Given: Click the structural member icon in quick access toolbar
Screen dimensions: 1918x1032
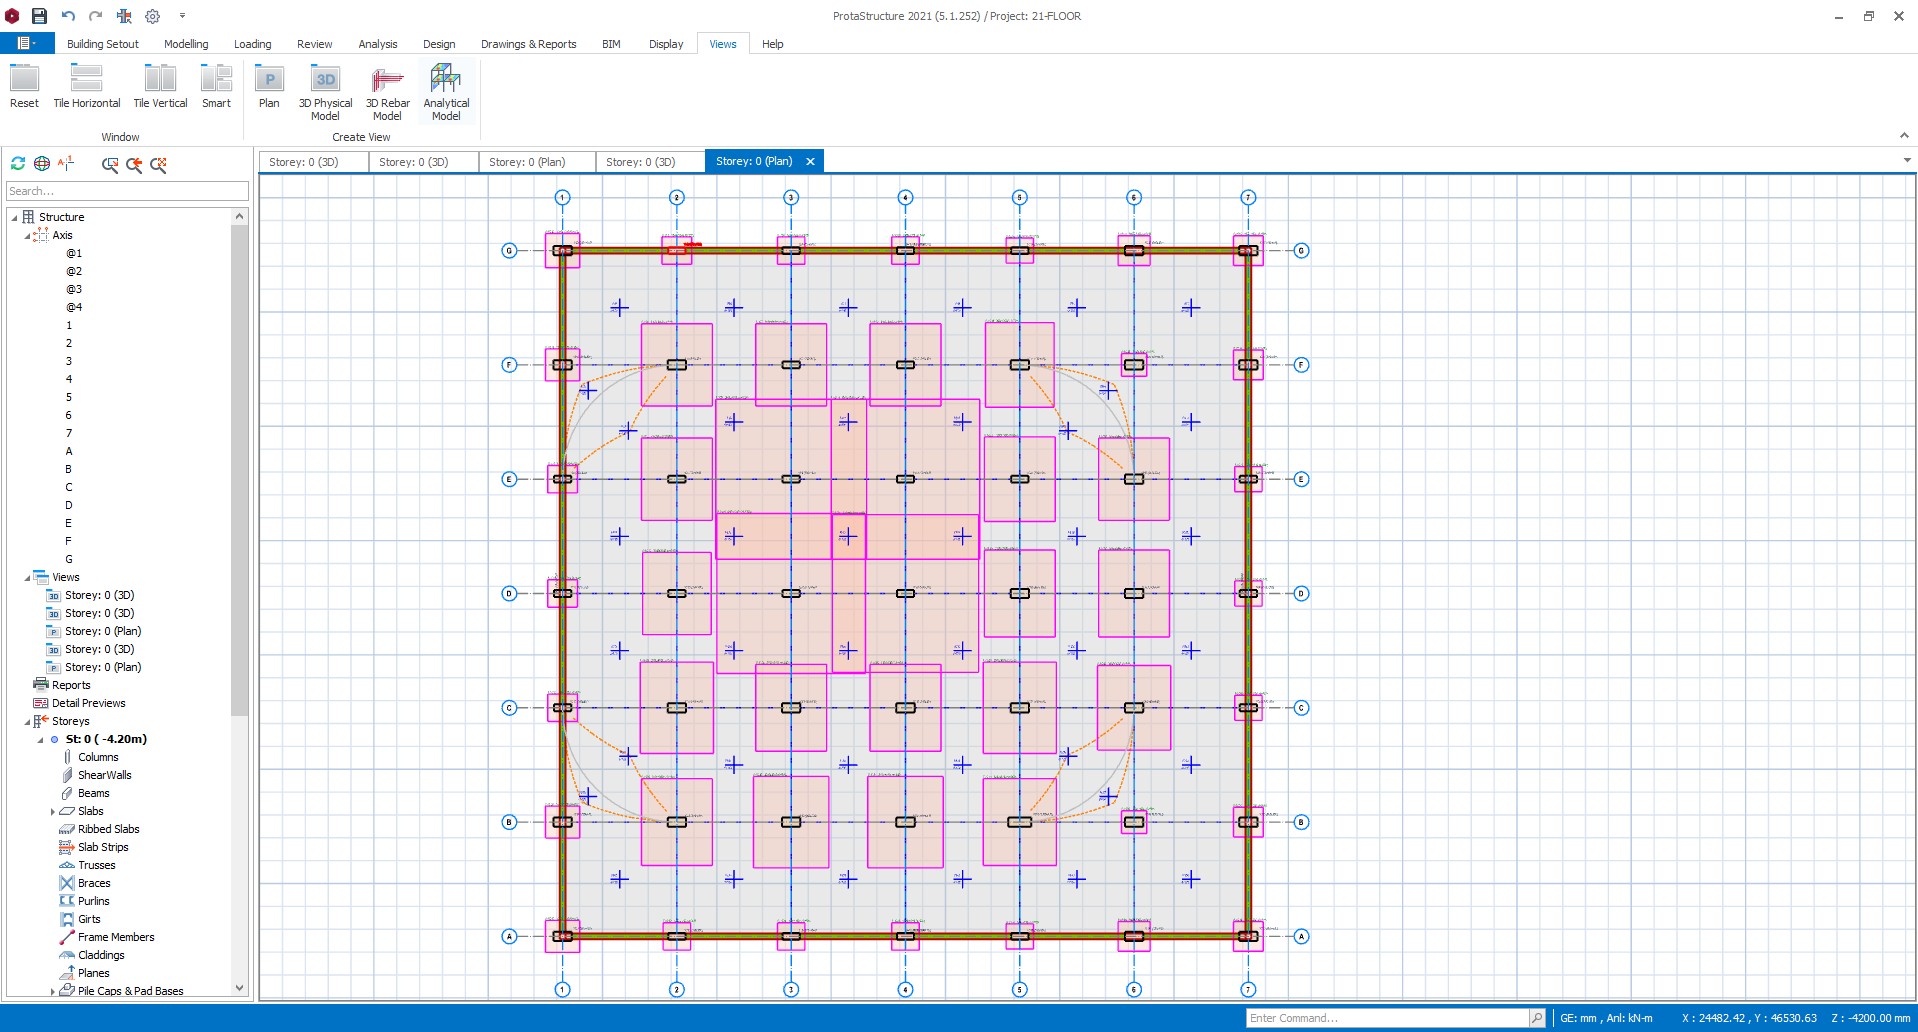Looking at the screenshot, I should point(124,16).
